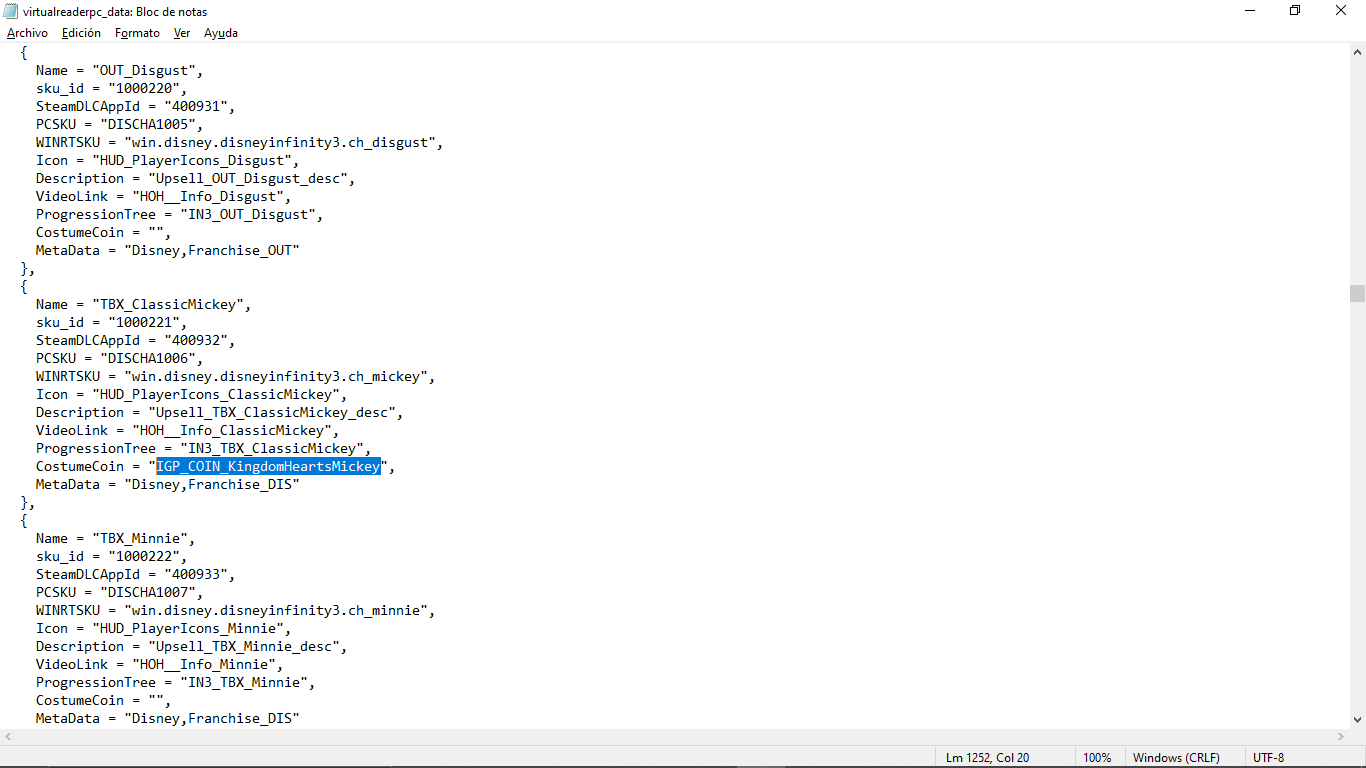
Task: Click the line sku_id = "1000220"
Action: (x=111, y=89)
